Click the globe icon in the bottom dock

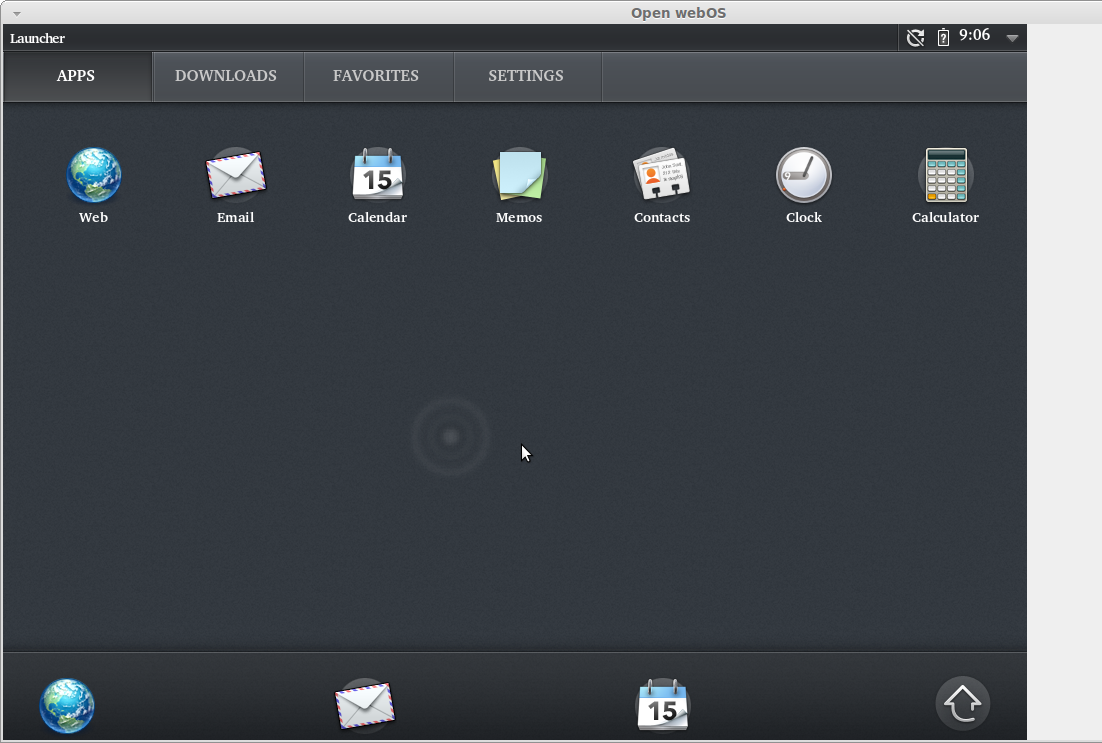pyautogui.click(x=67, y=706)
